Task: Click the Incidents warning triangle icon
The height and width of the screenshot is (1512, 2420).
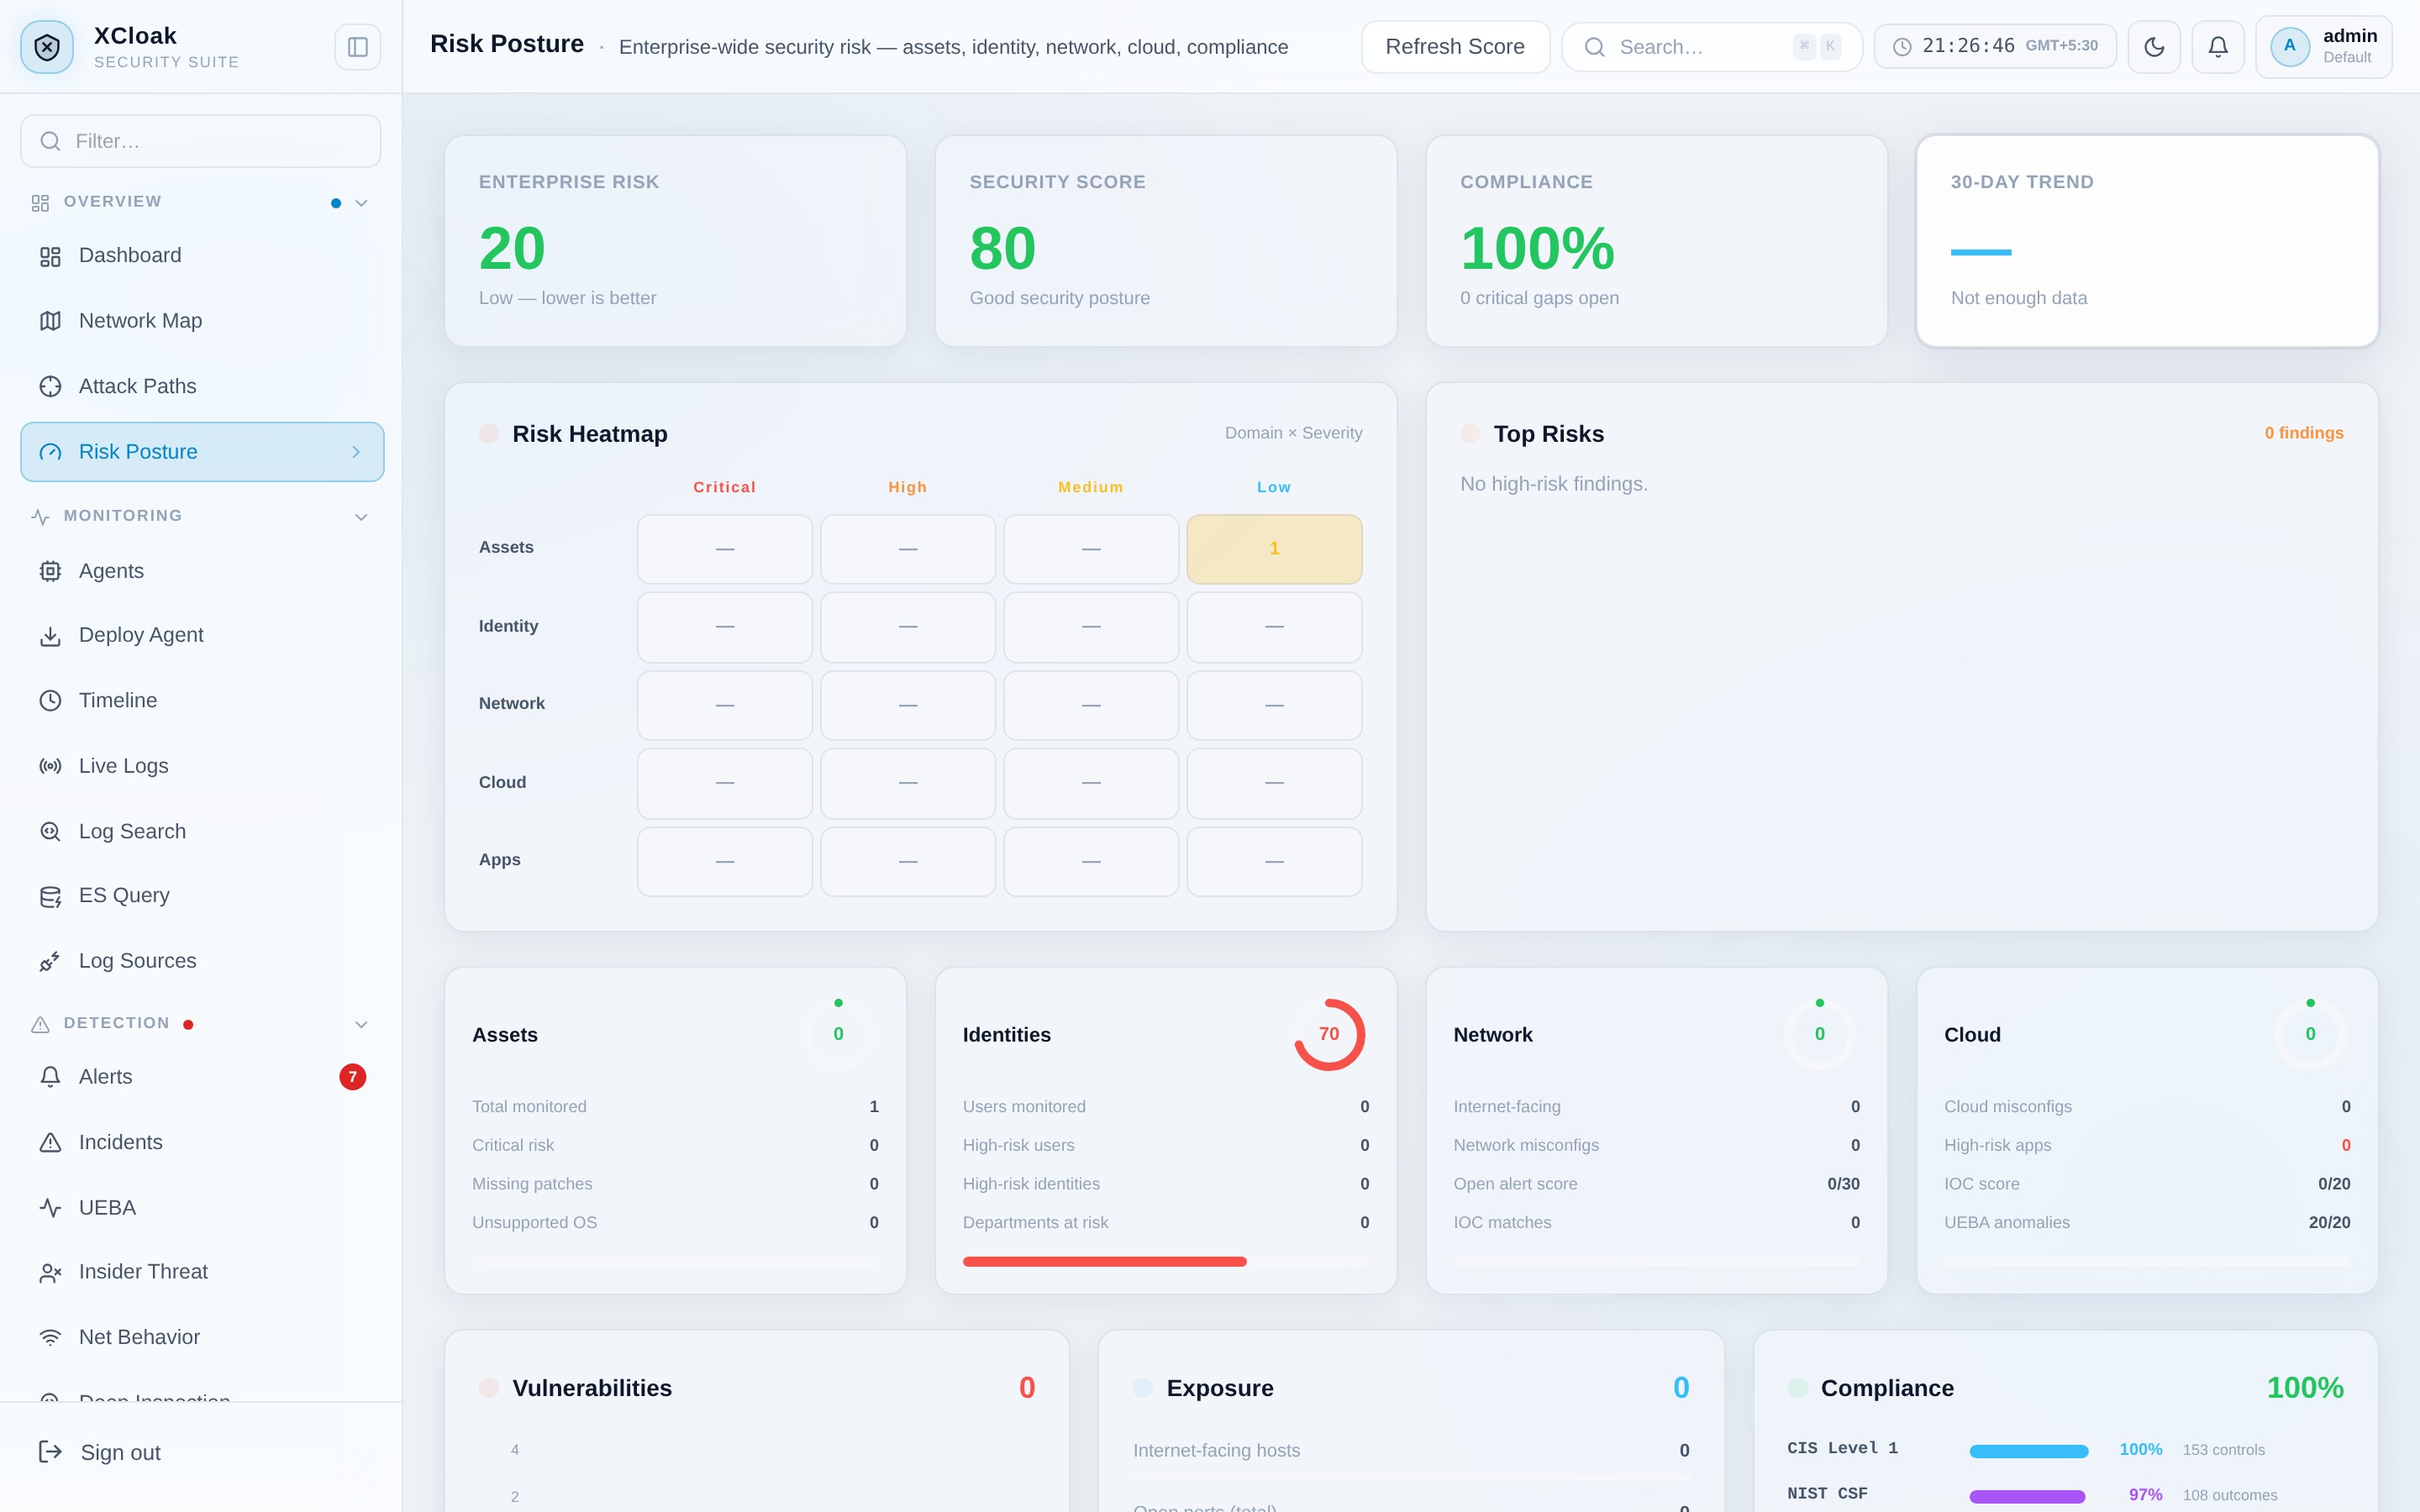Action: coord(50,1142)
